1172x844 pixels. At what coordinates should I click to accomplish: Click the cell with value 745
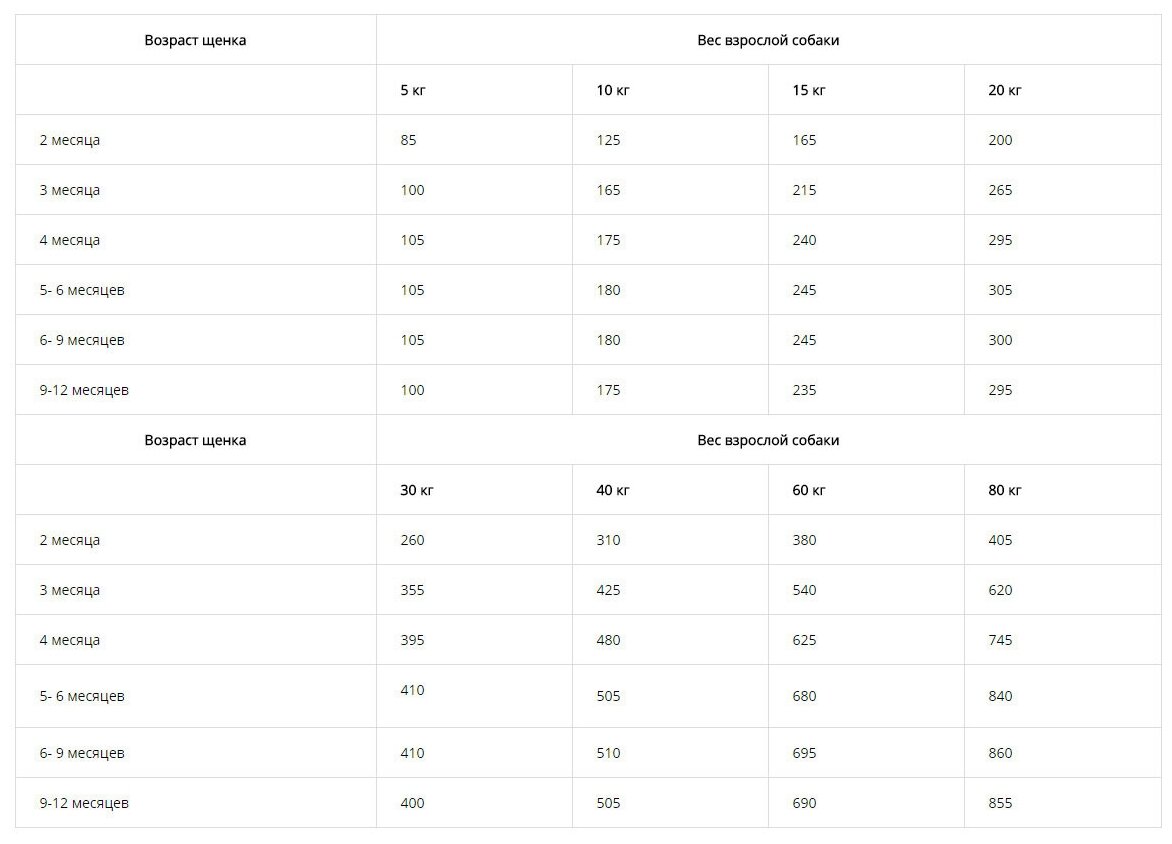coord(1000,641)
